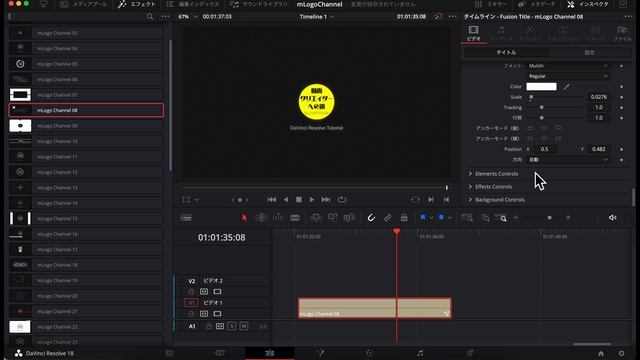
Task: Select the arrow selection tool
Action: coord(244,218)
